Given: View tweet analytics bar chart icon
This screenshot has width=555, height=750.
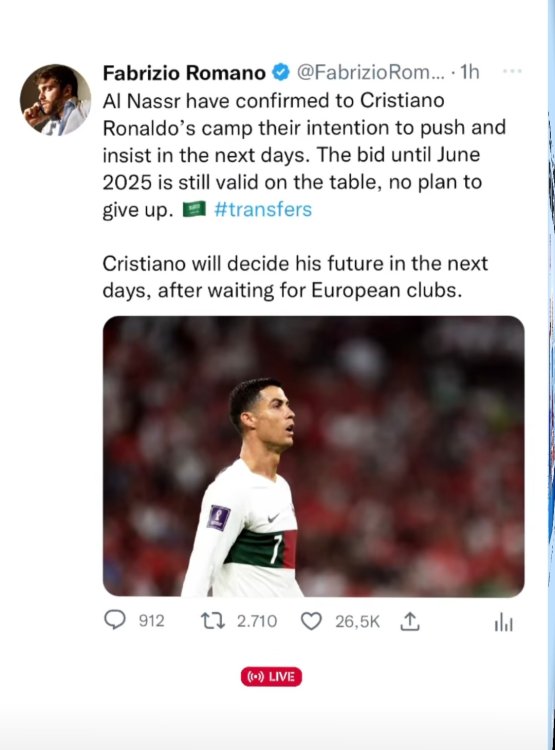Looking at the screenshot, I should pos(503,623).
